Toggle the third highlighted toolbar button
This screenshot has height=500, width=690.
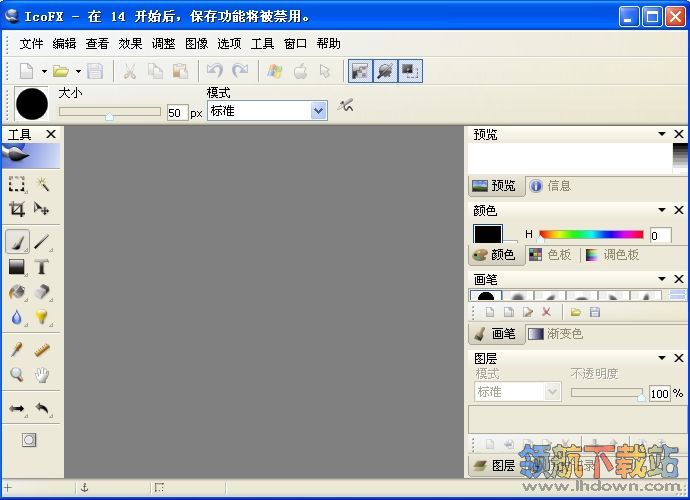tap(410, 71)
